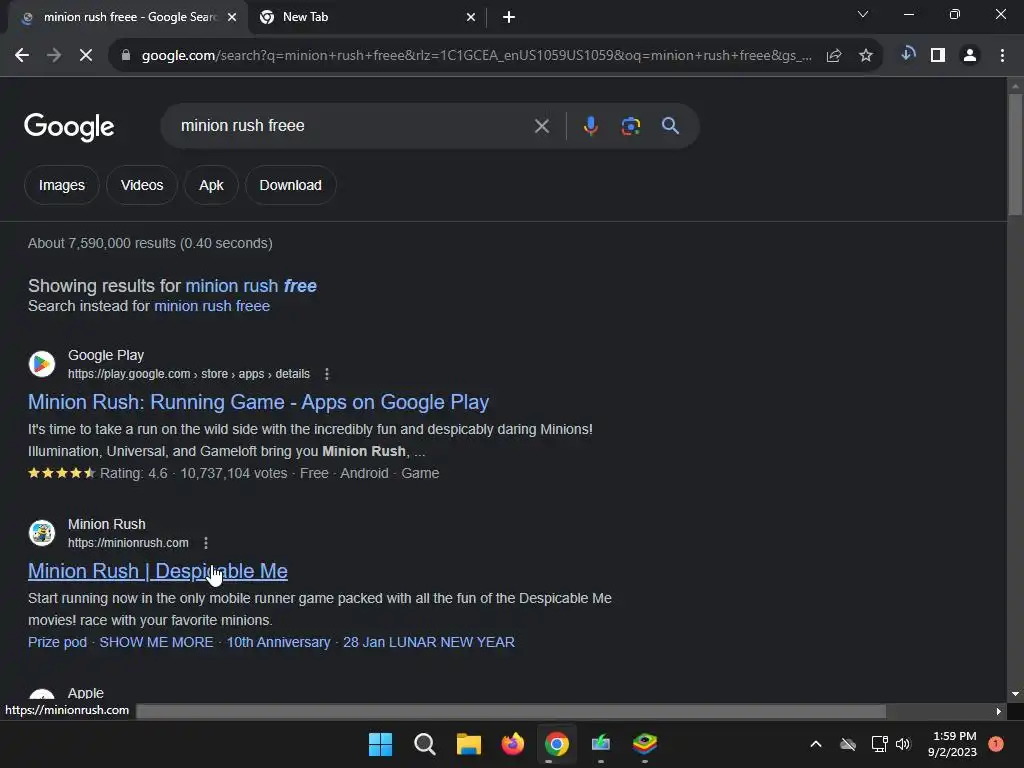Click the Apple result favicon
The height and width of the screenshot is (768, 1024).
(x=42, y=695)
